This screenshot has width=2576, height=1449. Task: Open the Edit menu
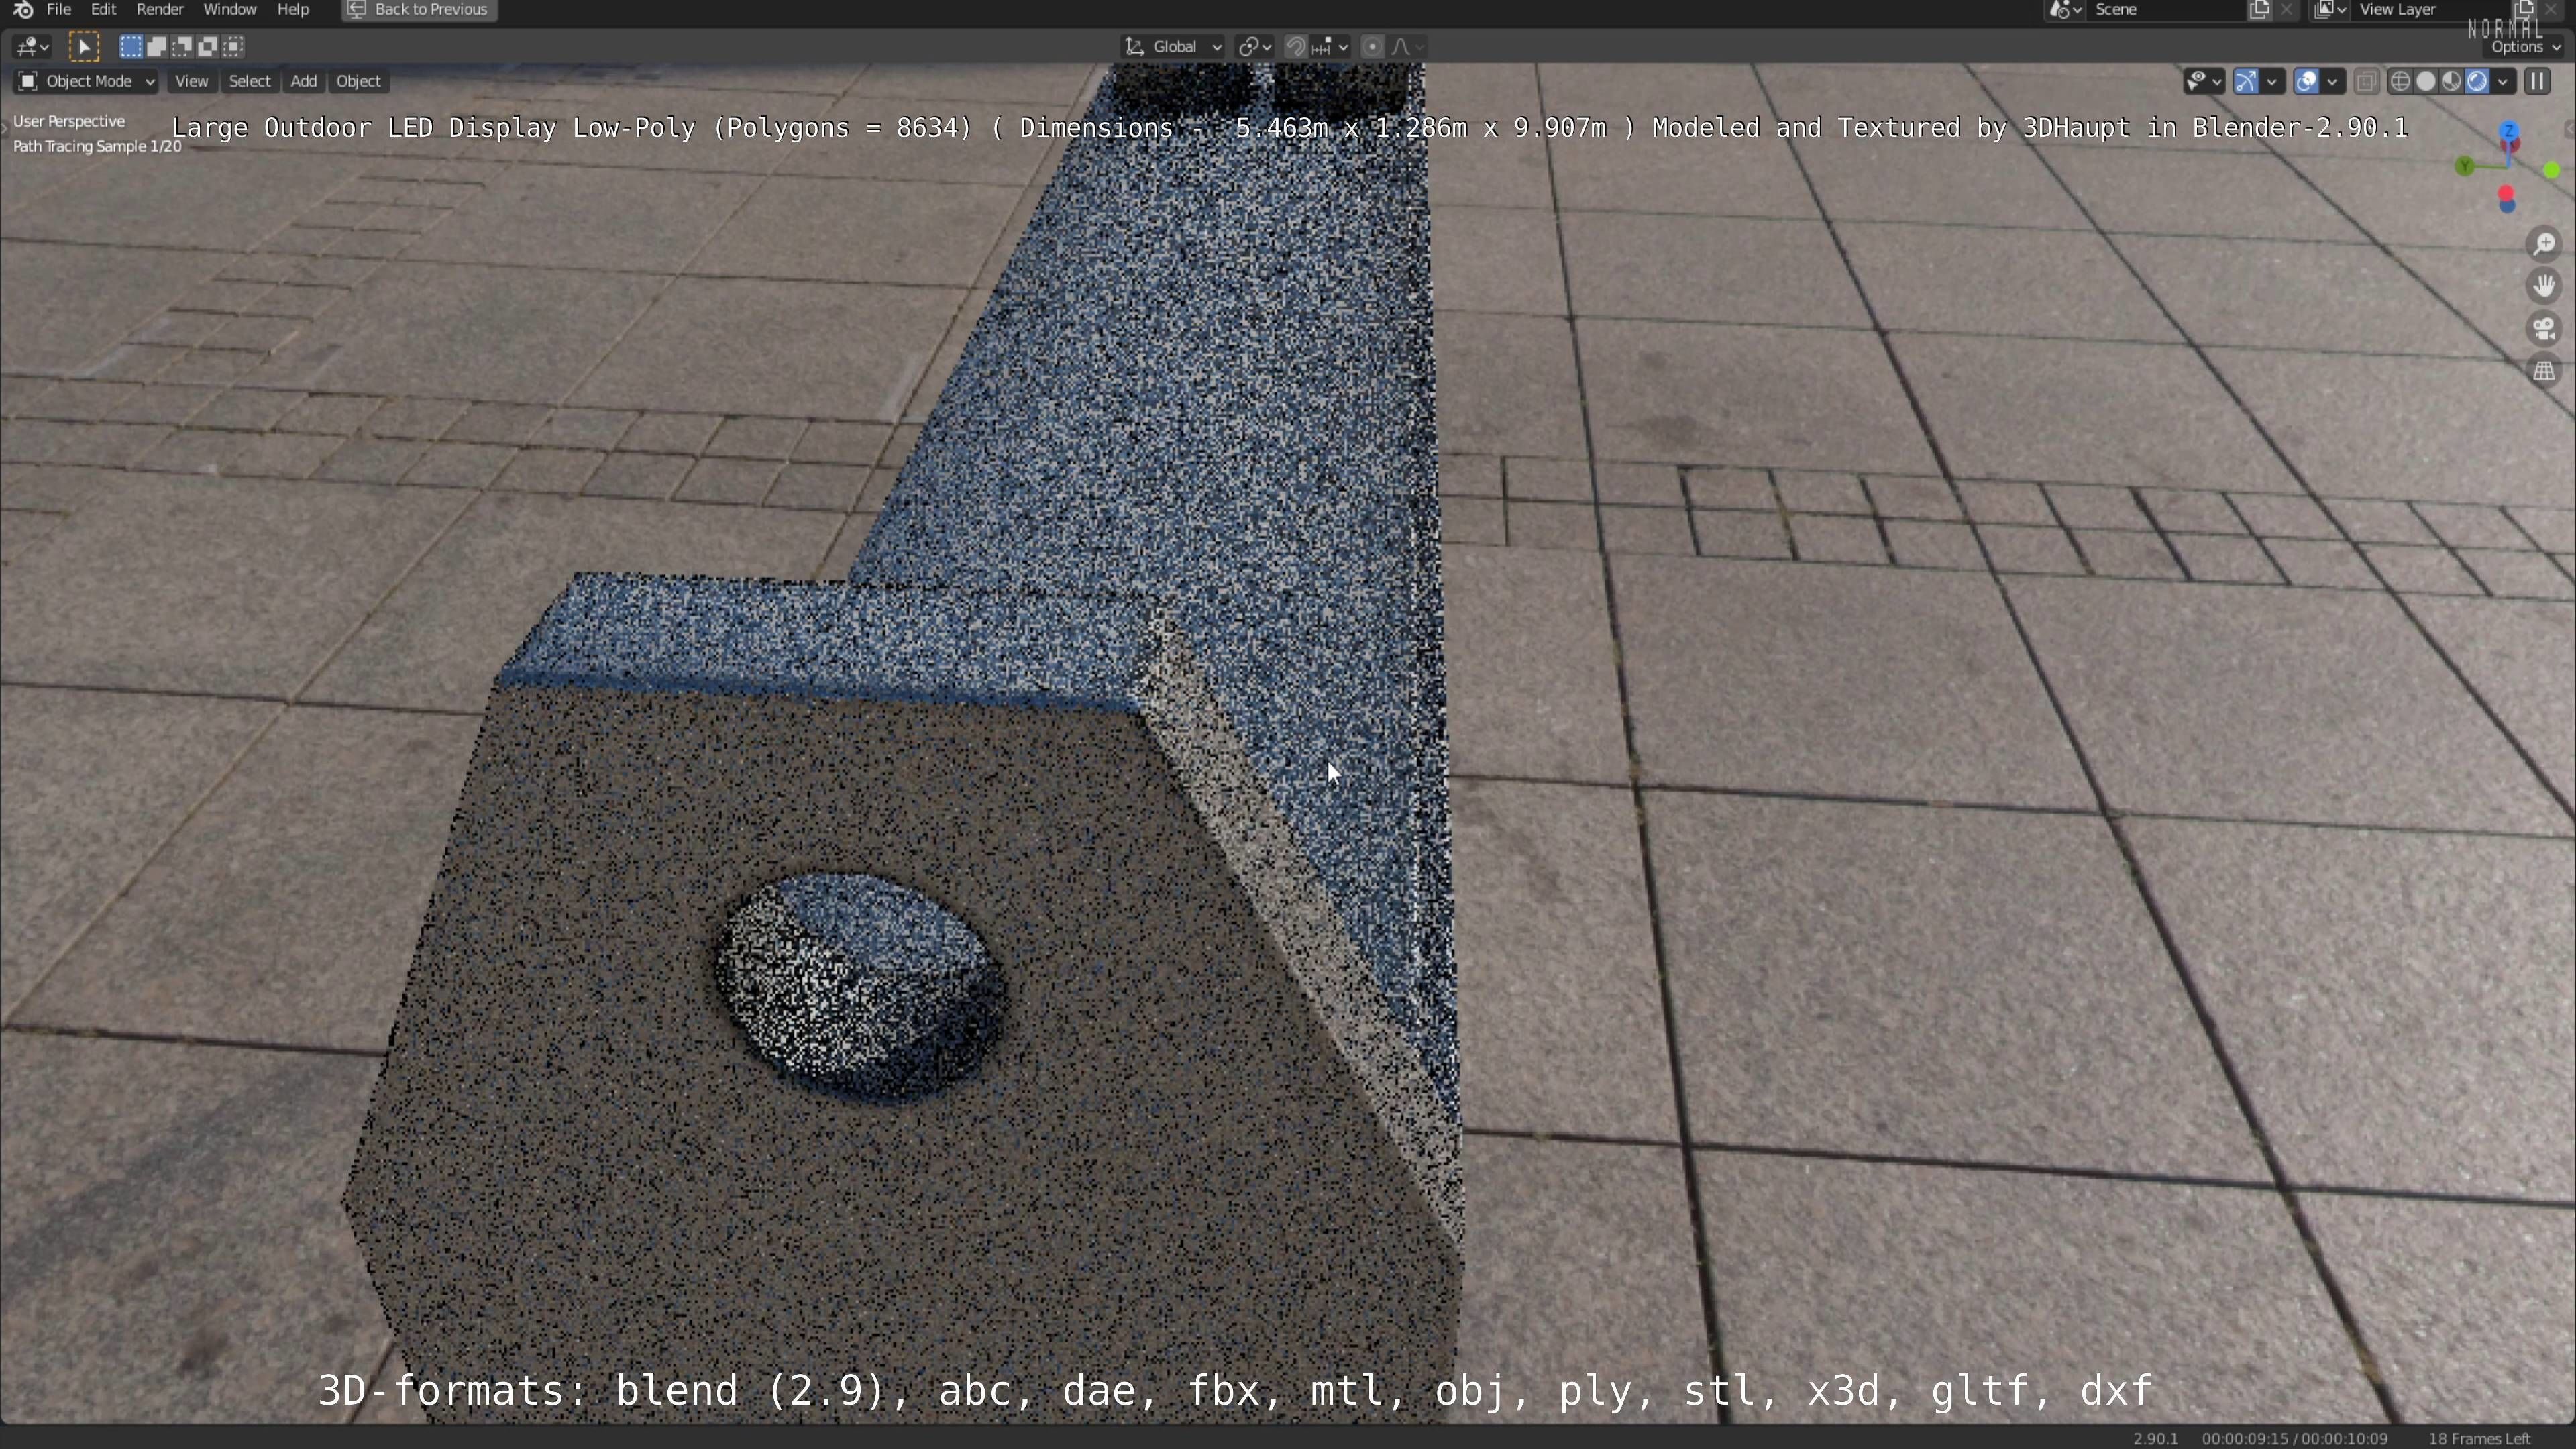104,10
